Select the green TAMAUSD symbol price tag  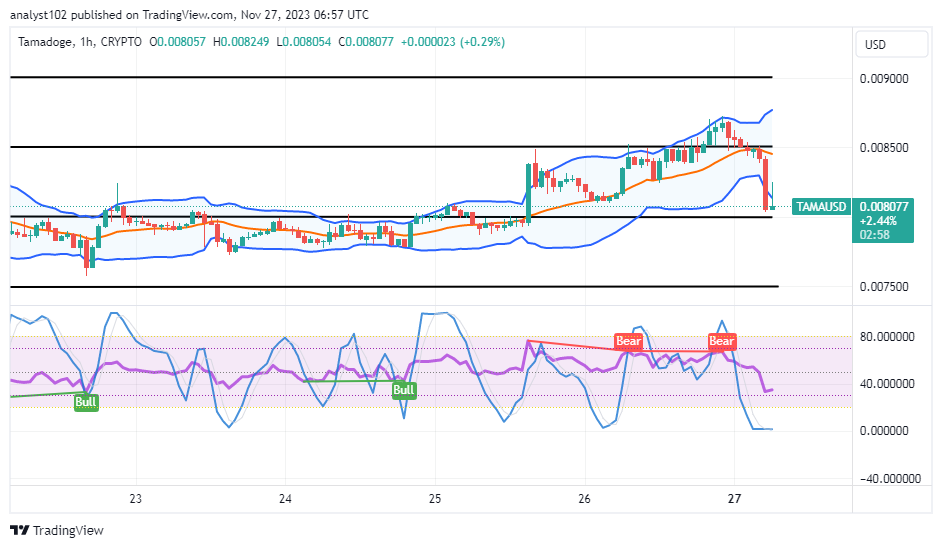(x=821, y=207)
